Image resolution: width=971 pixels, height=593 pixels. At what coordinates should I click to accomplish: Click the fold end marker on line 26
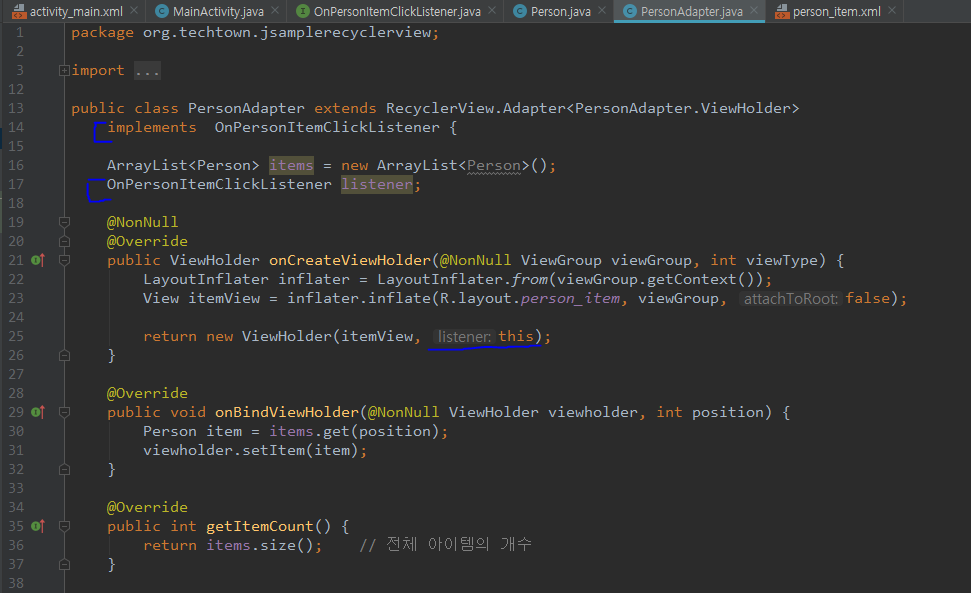[64, 355]
